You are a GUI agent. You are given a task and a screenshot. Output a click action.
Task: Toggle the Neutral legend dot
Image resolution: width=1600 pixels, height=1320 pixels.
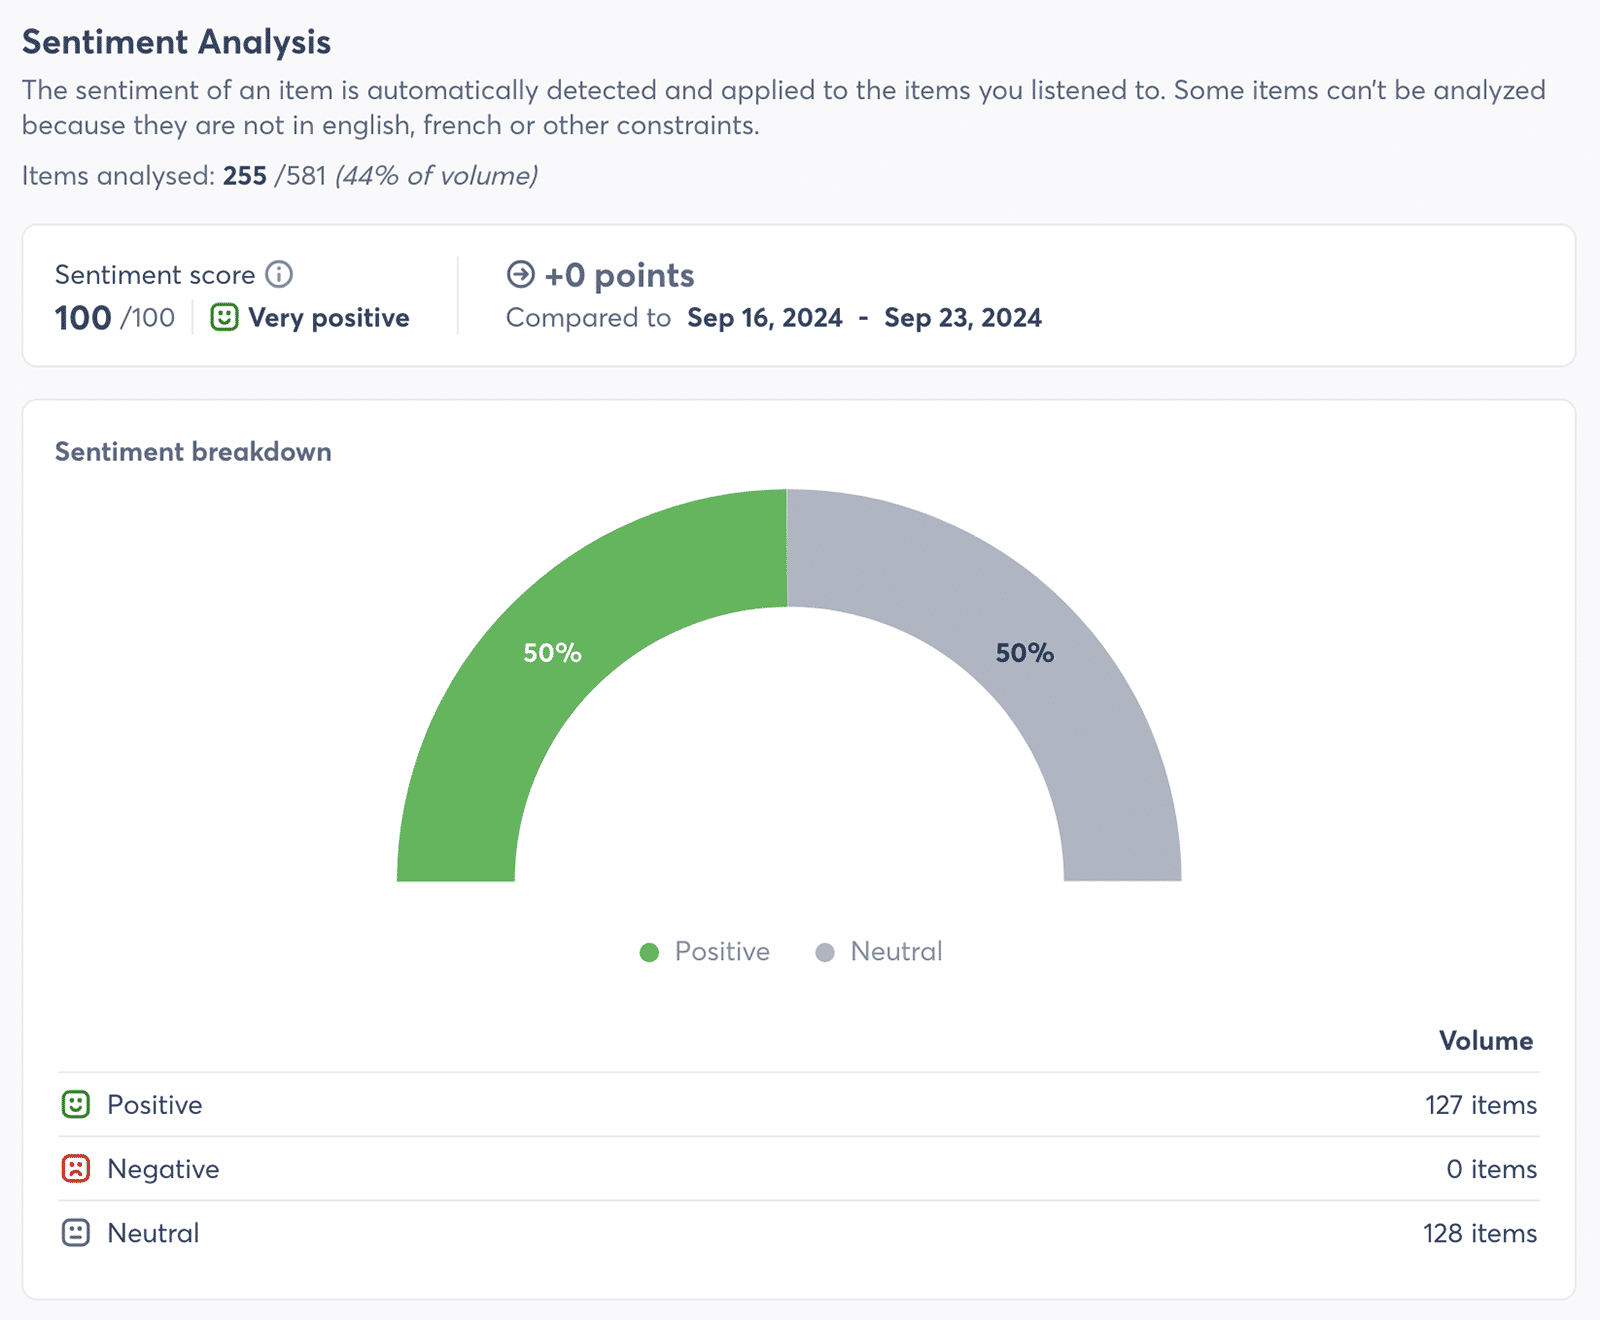(825, 952)
